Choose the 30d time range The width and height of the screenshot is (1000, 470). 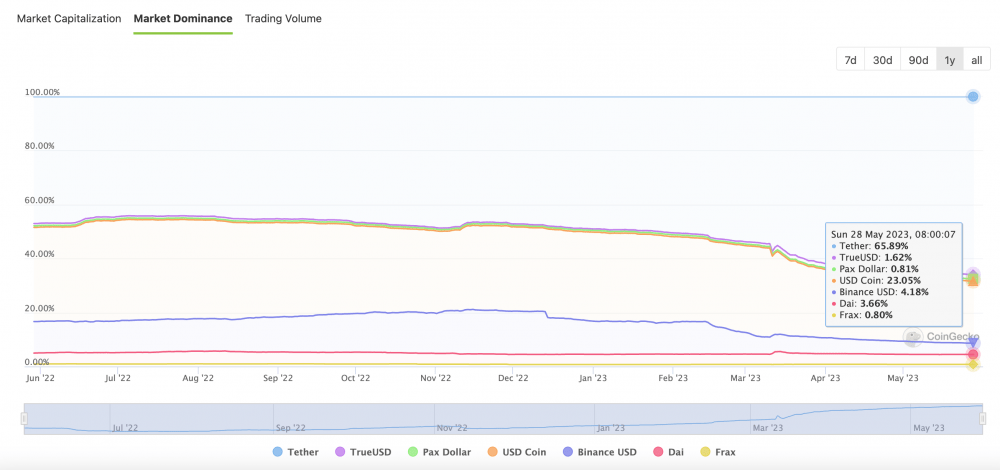pyautogui.click(x=882, y=60)
